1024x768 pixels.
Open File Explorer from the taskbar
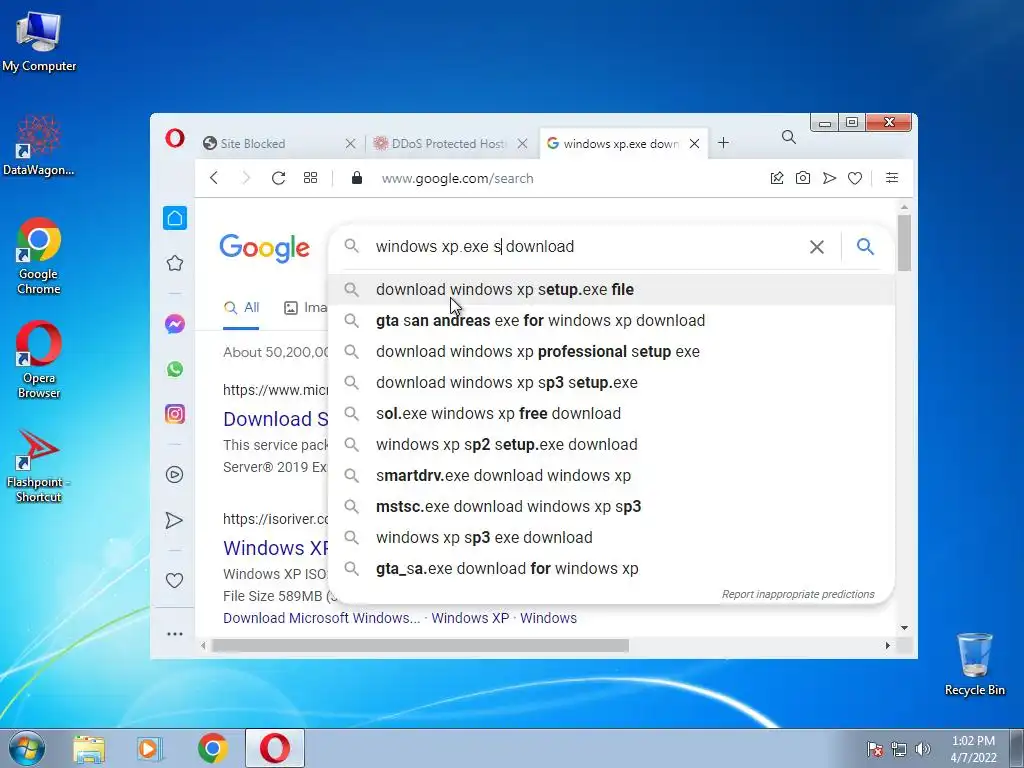(x=89, y=749)
